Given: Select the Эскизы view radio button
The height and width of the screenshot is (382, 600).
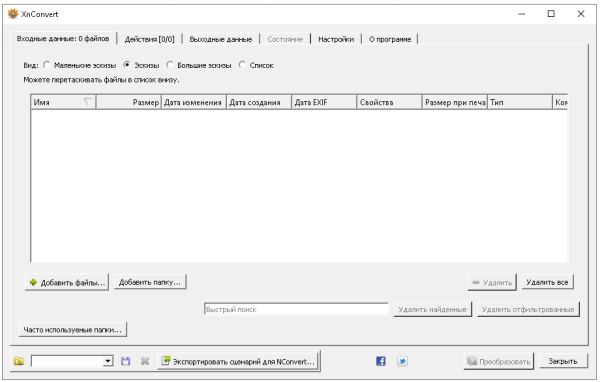Looking at the screenshot, I should [127, 65].
